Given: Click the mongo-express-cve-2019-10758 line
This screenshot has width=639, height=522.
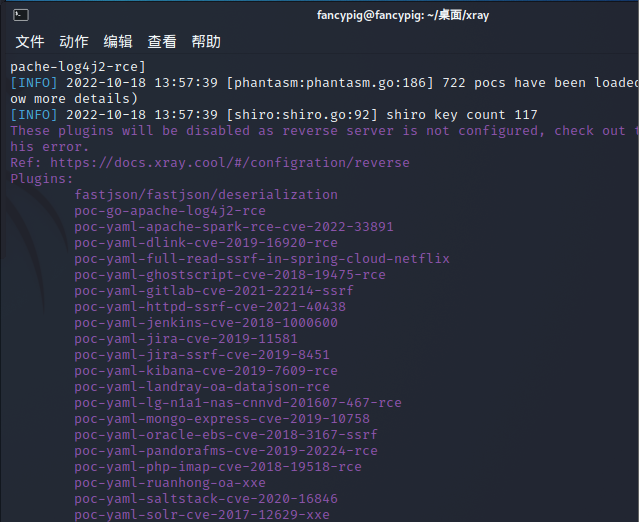Looking at the screenshot, I should point(222,419).
